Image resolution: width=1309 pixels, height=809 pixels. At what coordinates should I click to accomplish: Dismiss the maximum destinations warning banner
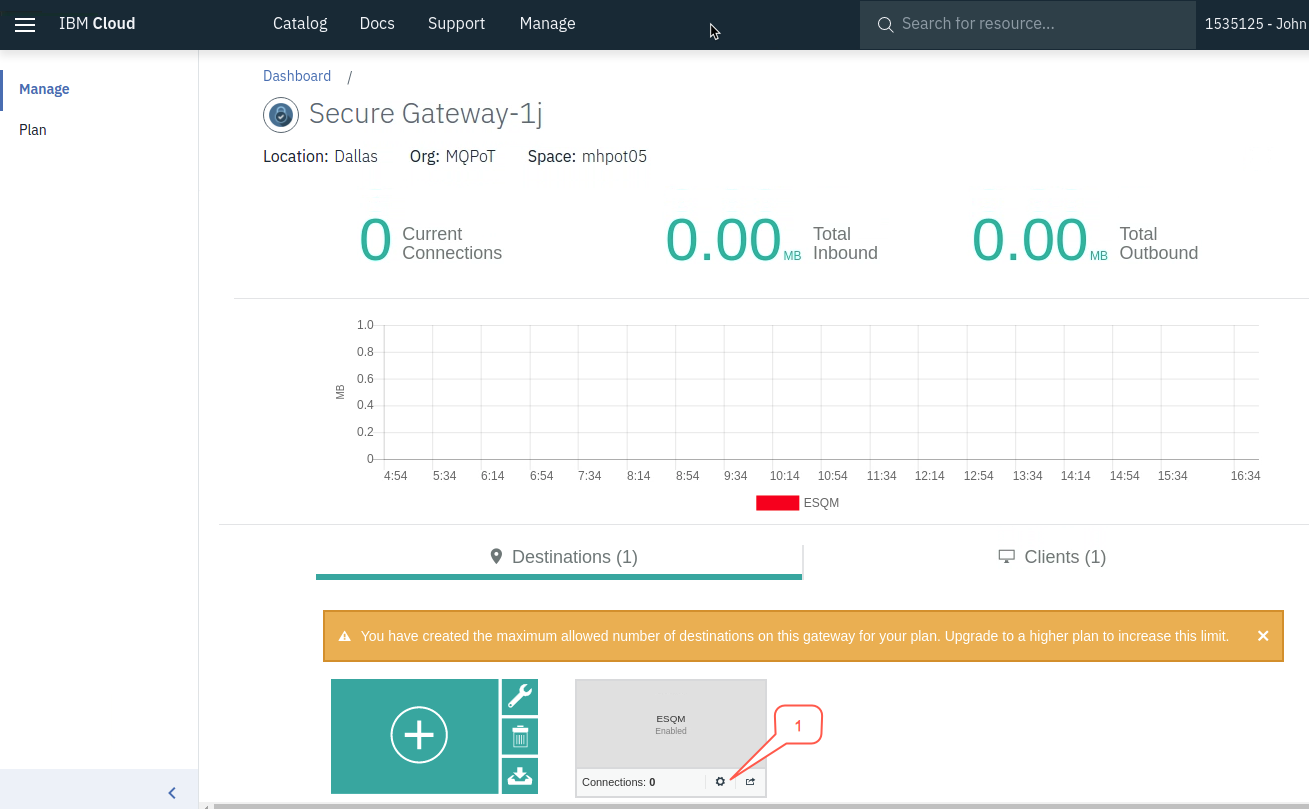click(x=1263, y=636)
